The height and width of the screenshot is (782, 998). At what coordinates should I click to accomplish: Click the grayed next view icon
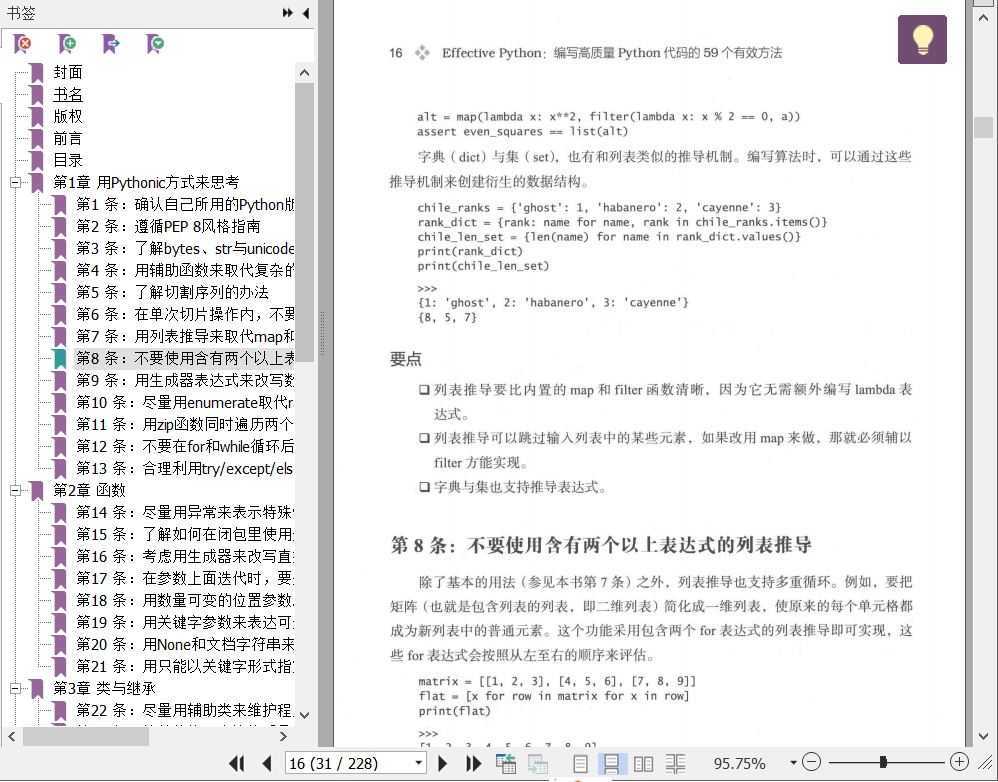[x=538, y=763]
